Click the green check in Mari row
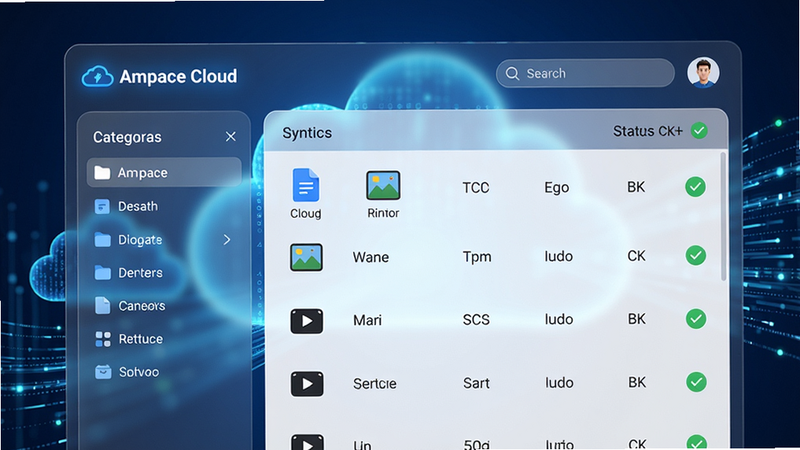 tap(696, 319)
